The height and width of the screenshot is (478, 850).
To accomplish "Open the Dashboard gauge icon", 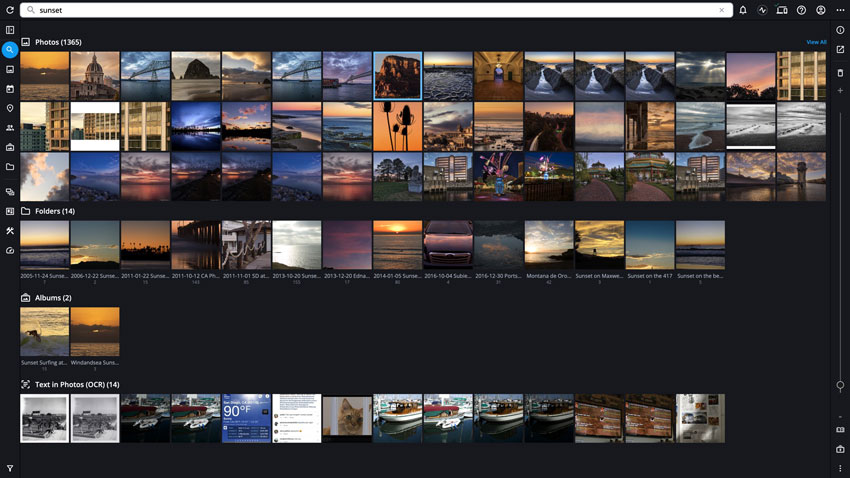I will click(10, 250).
